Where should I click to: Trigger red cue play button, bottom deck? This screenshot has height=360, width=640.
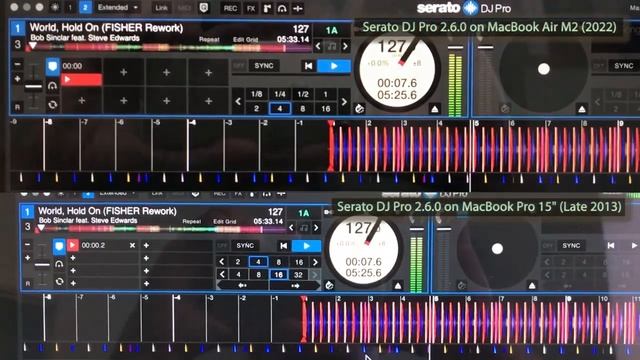click(x=73, y=245)
